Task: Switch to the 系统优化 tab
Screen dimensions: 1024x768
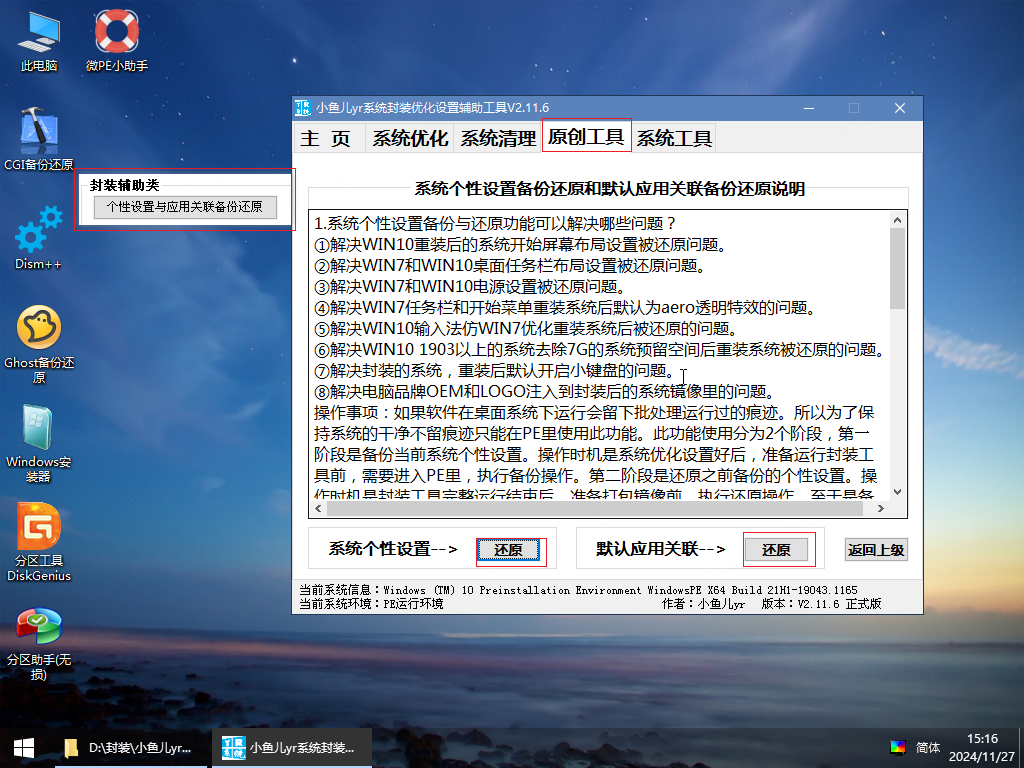Action: point(410,138)
